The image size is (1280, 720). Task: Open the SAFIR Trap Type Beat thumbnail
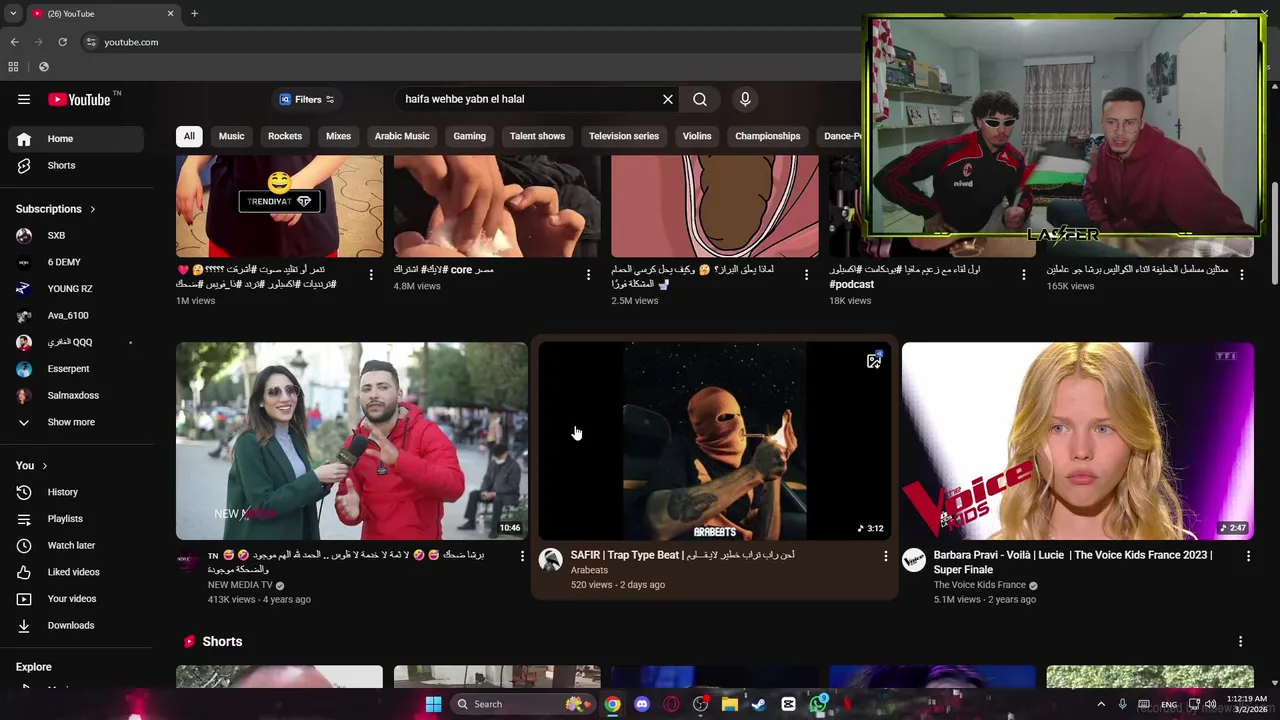tap(714, 441)
